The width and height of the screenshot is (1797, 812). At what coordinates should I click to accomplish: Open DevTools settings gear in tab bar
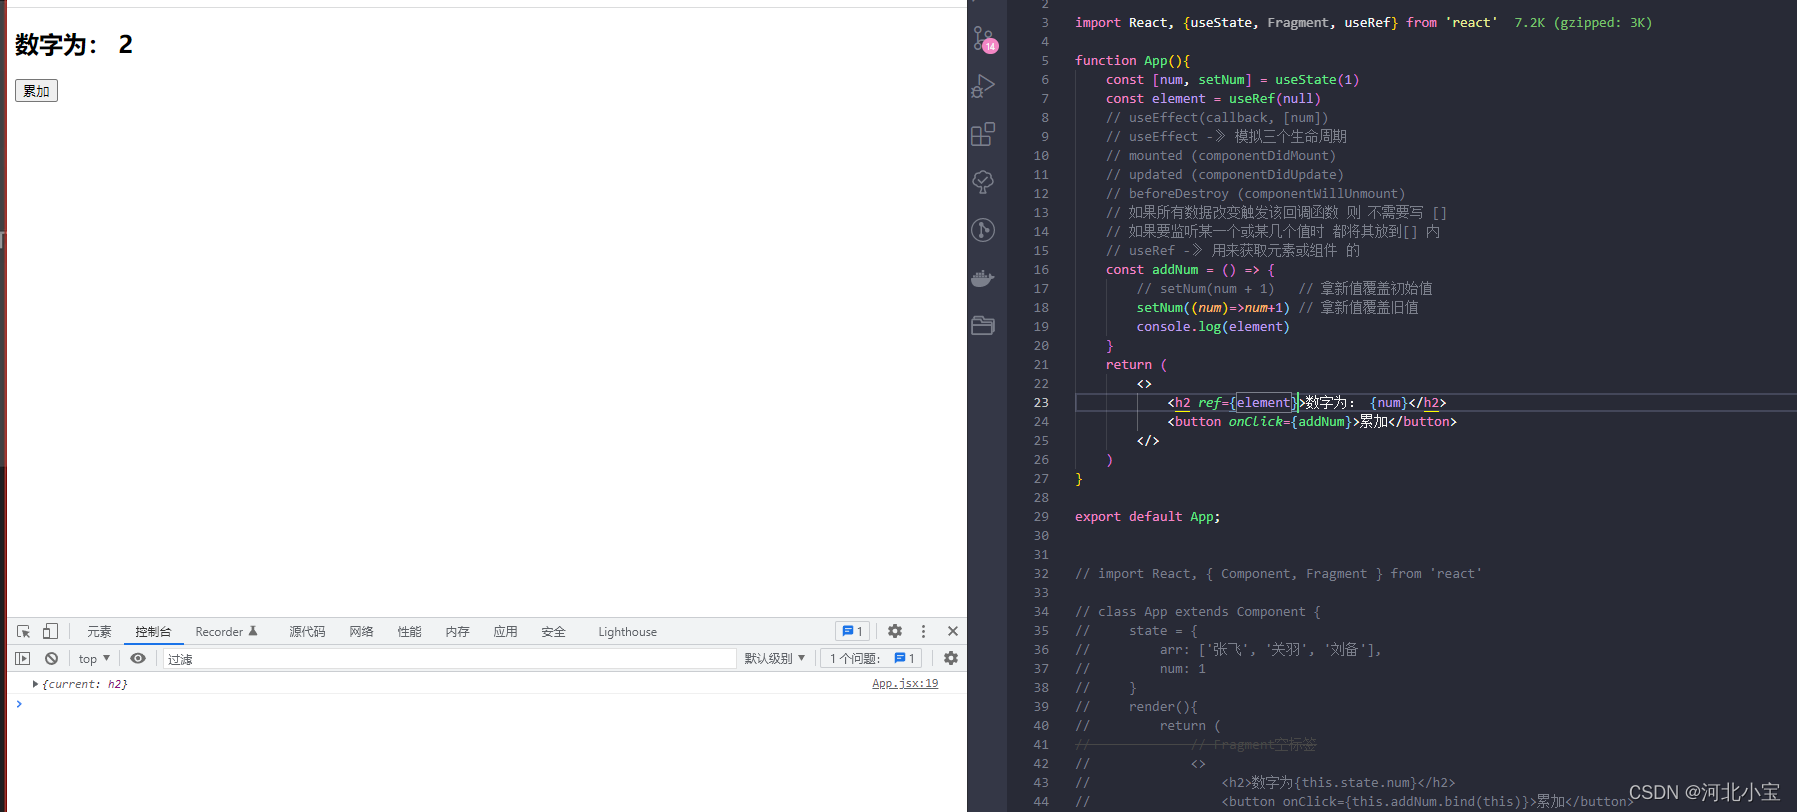coord(894,631)
